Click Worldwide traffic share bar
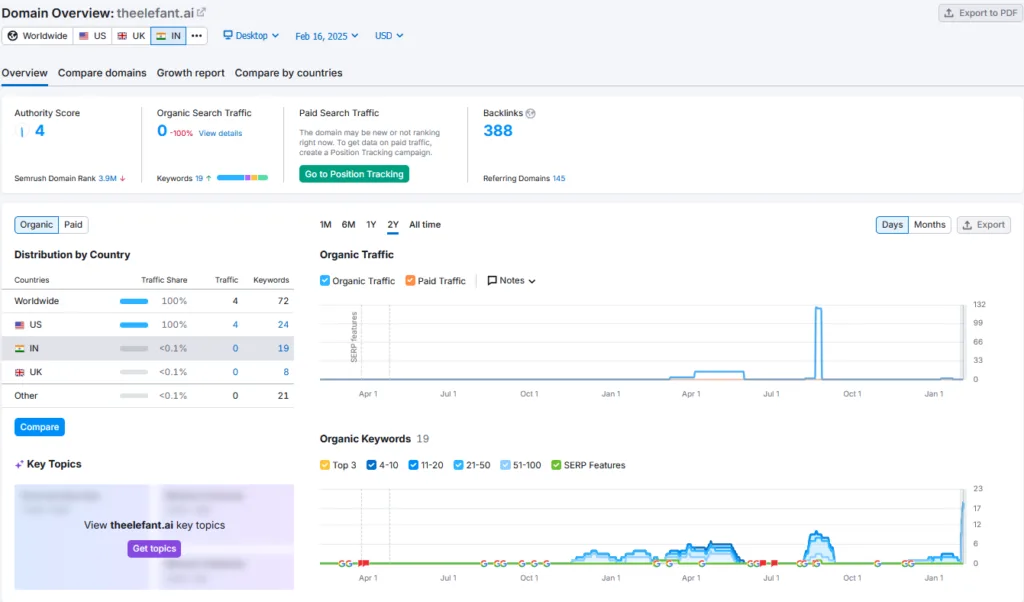1024x602 pixels. coord(134,301)
